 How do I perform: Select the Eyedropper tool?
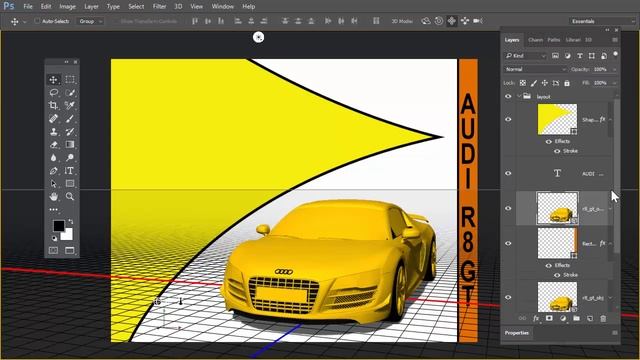(70, 106)
